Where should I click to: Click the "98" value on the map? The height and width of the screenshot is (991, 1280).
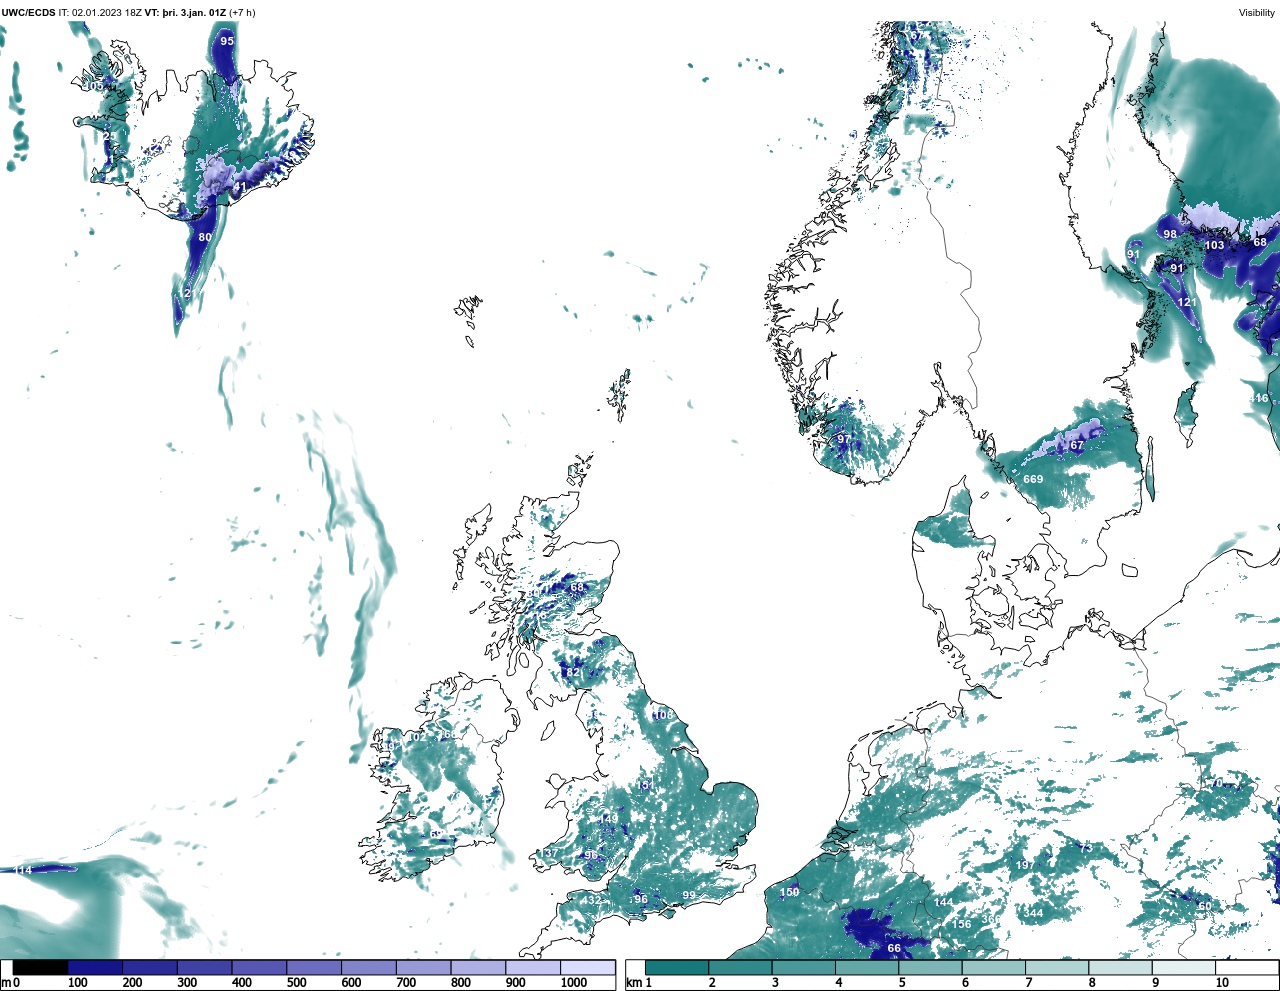click(1170, 234)
